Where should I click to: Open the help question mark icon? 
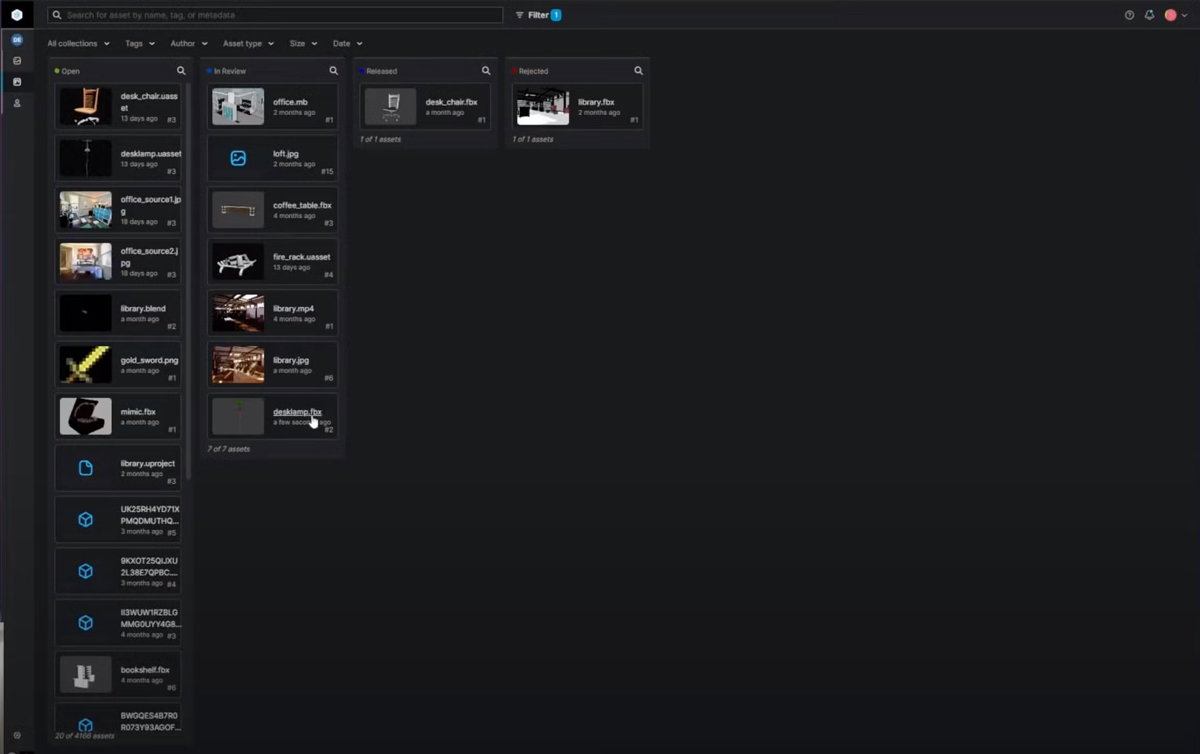[x=1129, y=15]
